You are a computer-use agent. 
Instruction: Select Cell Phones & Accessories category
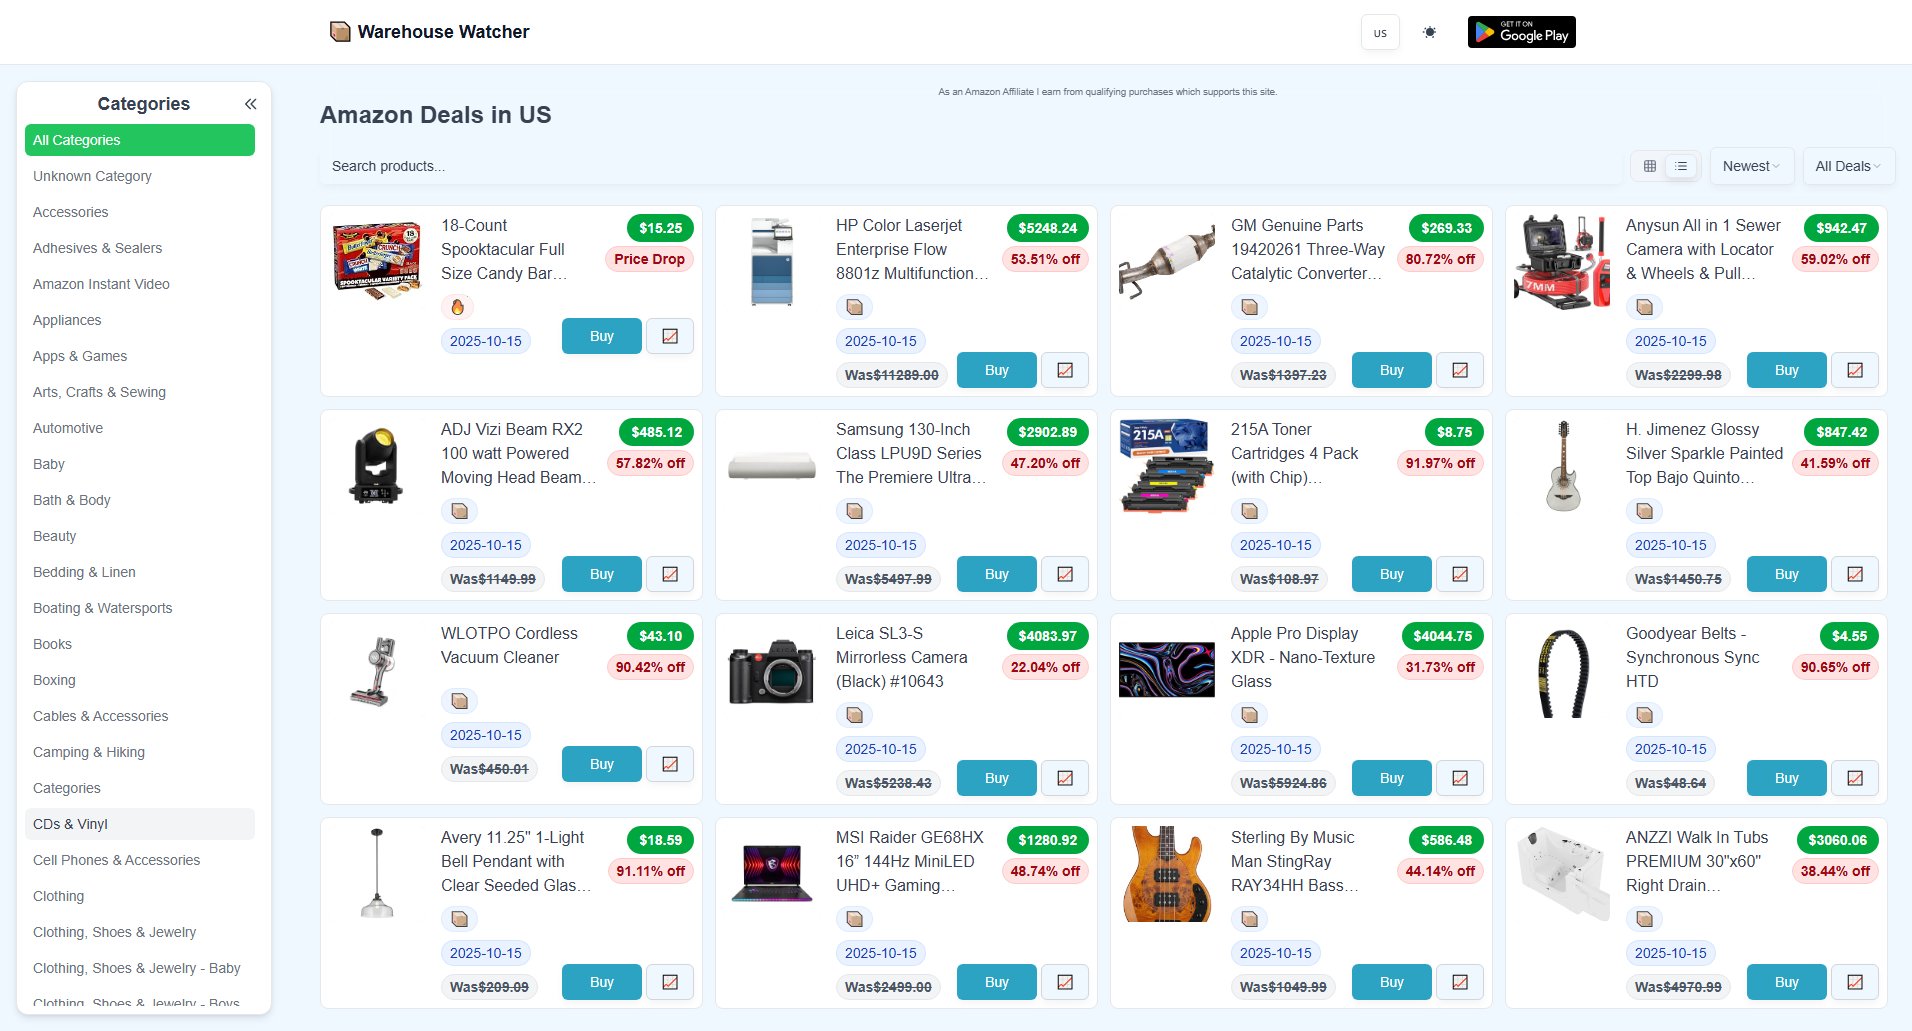tap(116, 860)
